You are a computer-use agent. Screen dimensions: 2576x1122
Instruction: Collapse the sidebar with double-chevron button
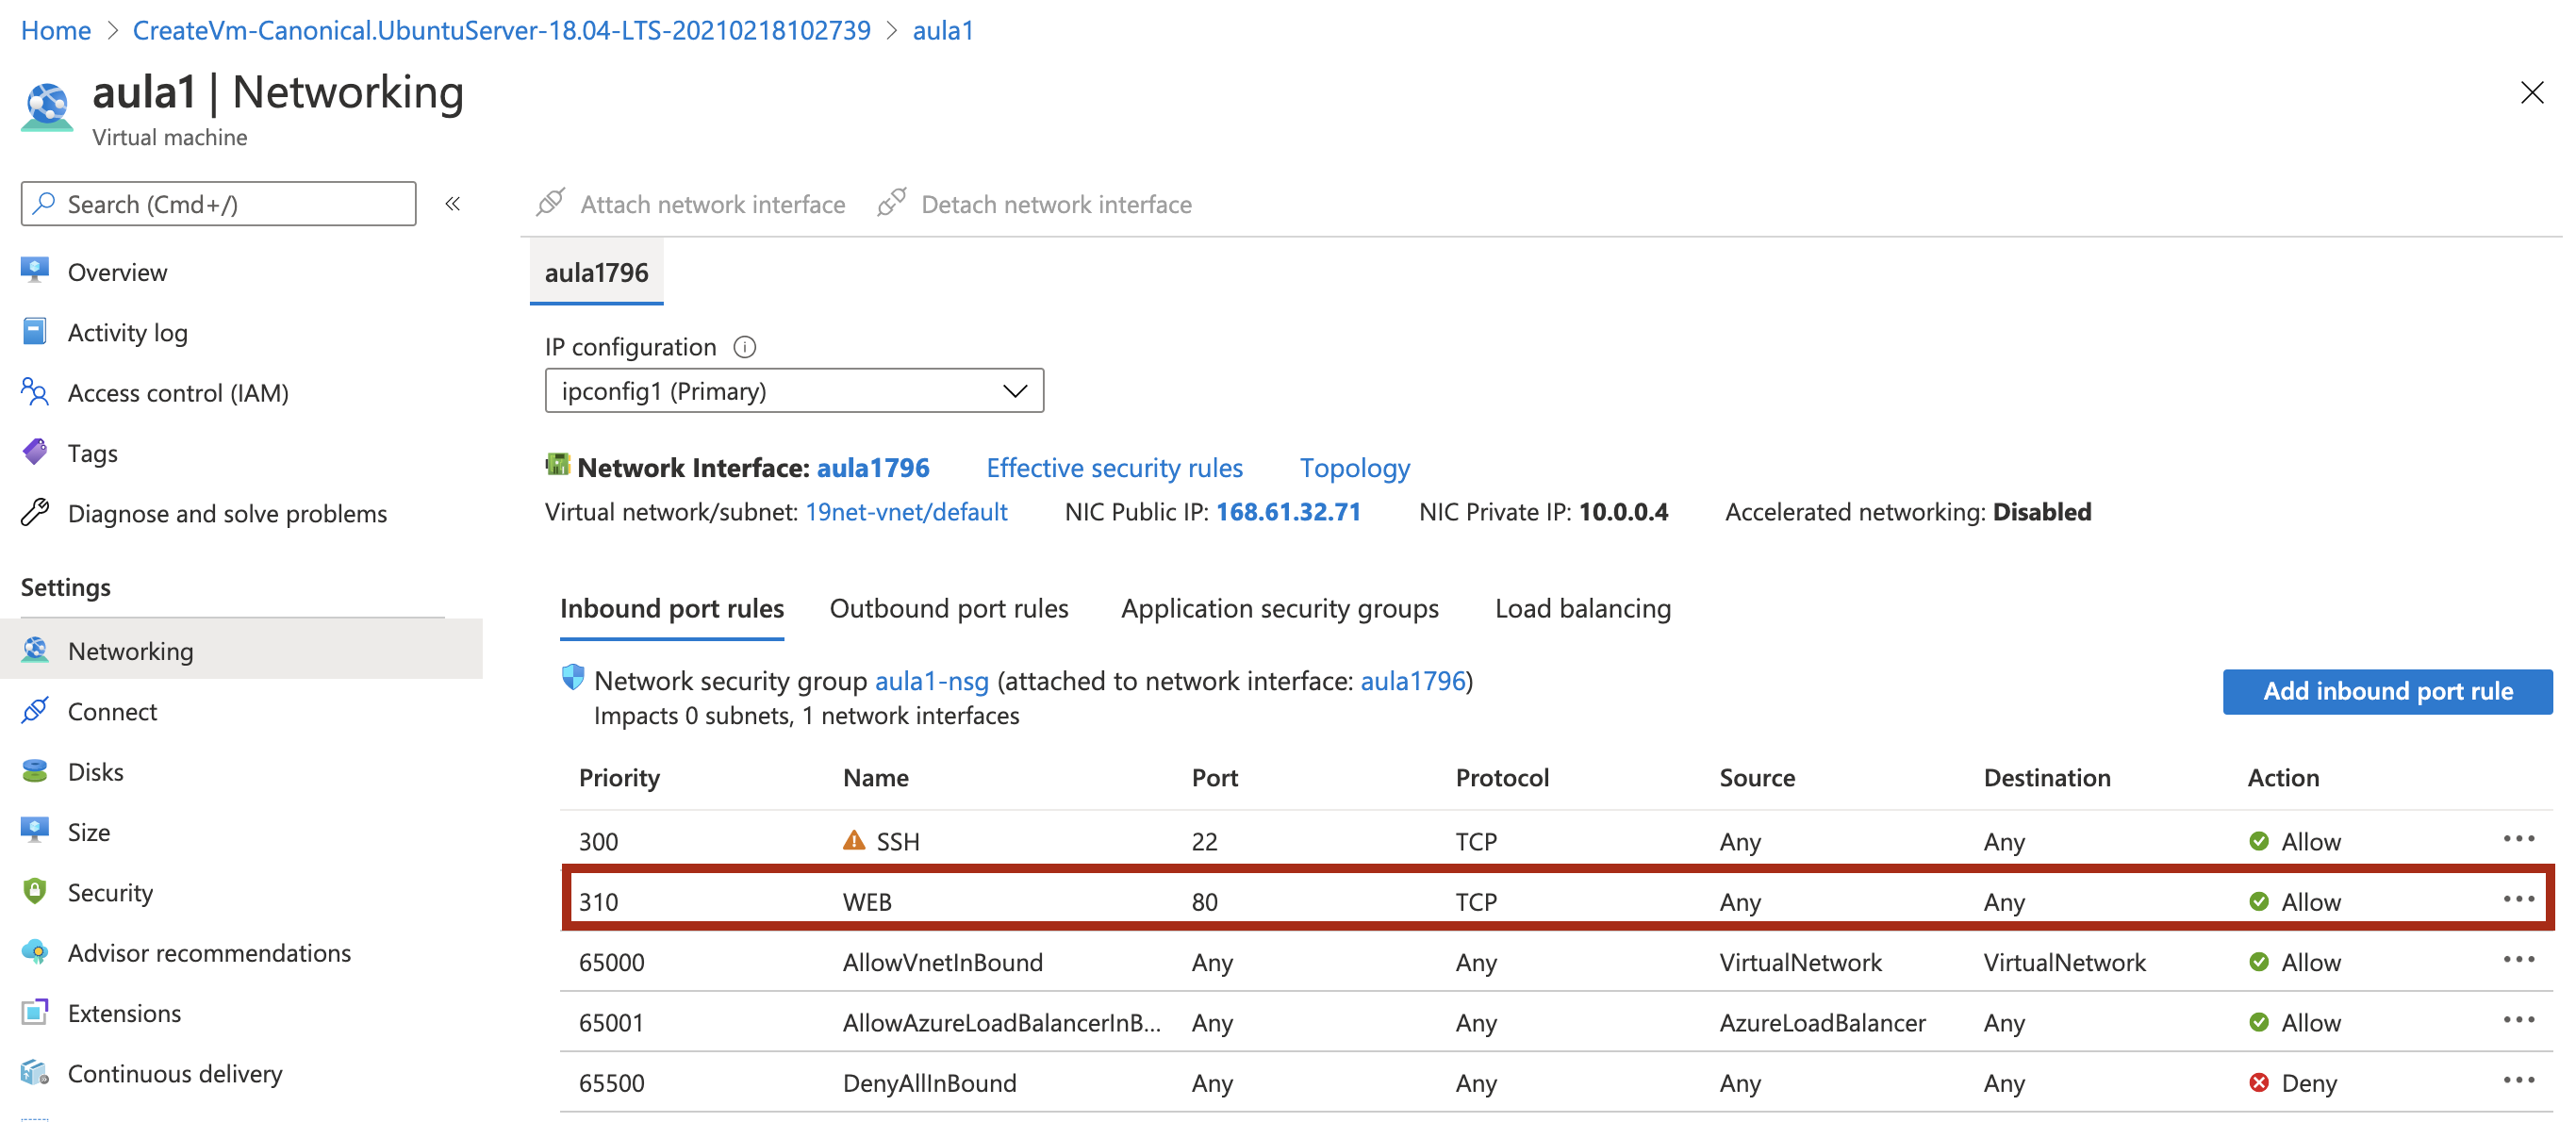coord(453,204)
